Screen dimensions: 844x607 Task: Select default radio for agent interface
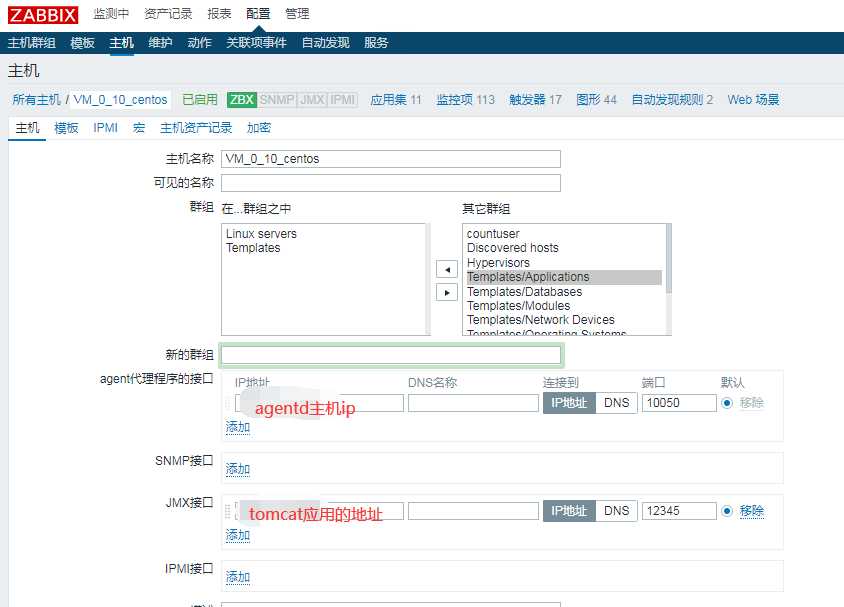(727, 403)
